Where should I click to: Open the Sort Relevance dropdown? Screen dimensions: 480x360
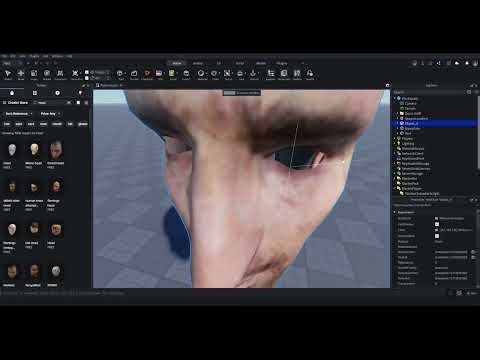tap(18, 114)
